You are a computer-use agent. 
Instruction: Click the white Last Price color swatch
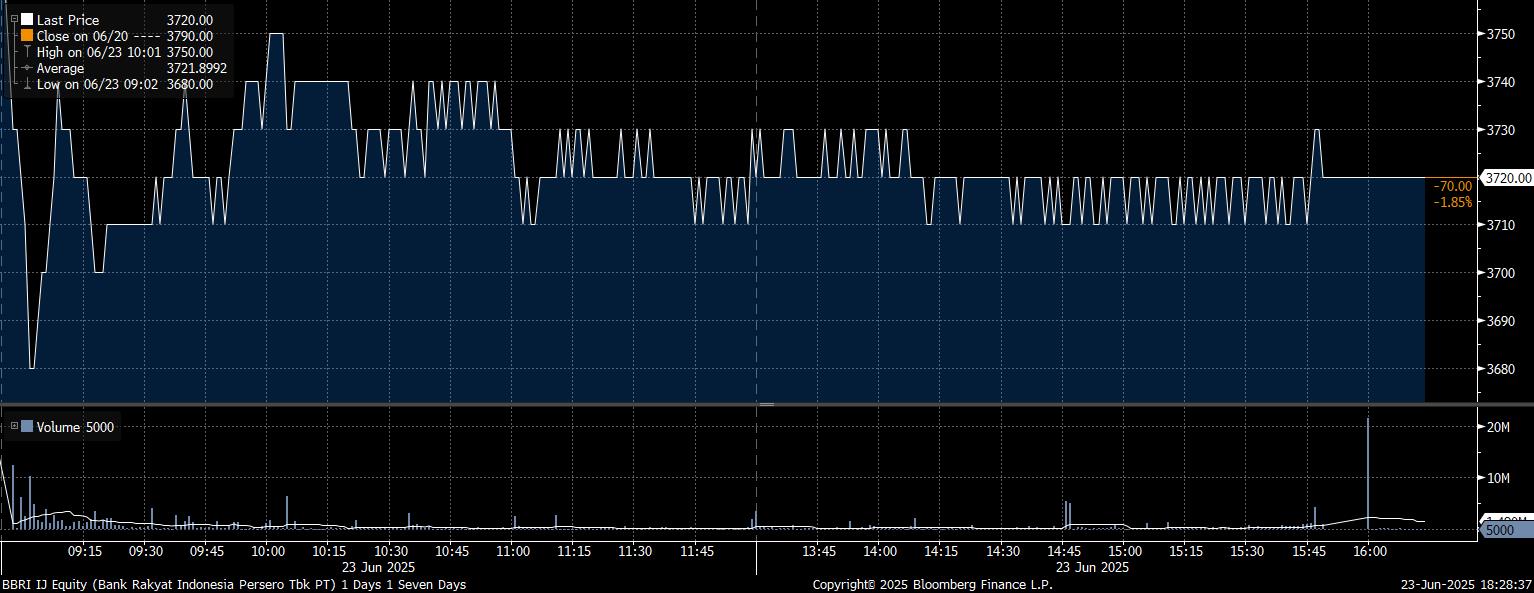(27, 19)
